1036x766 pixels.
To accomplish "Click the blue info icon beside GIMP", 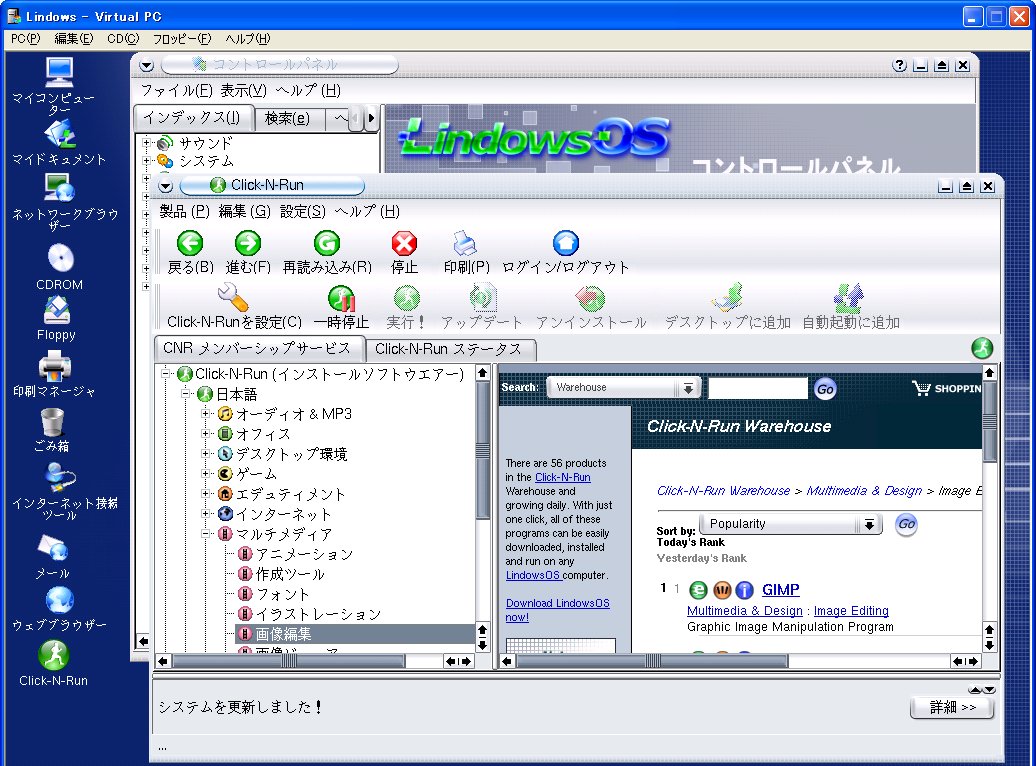I will [x=745, y=590].
